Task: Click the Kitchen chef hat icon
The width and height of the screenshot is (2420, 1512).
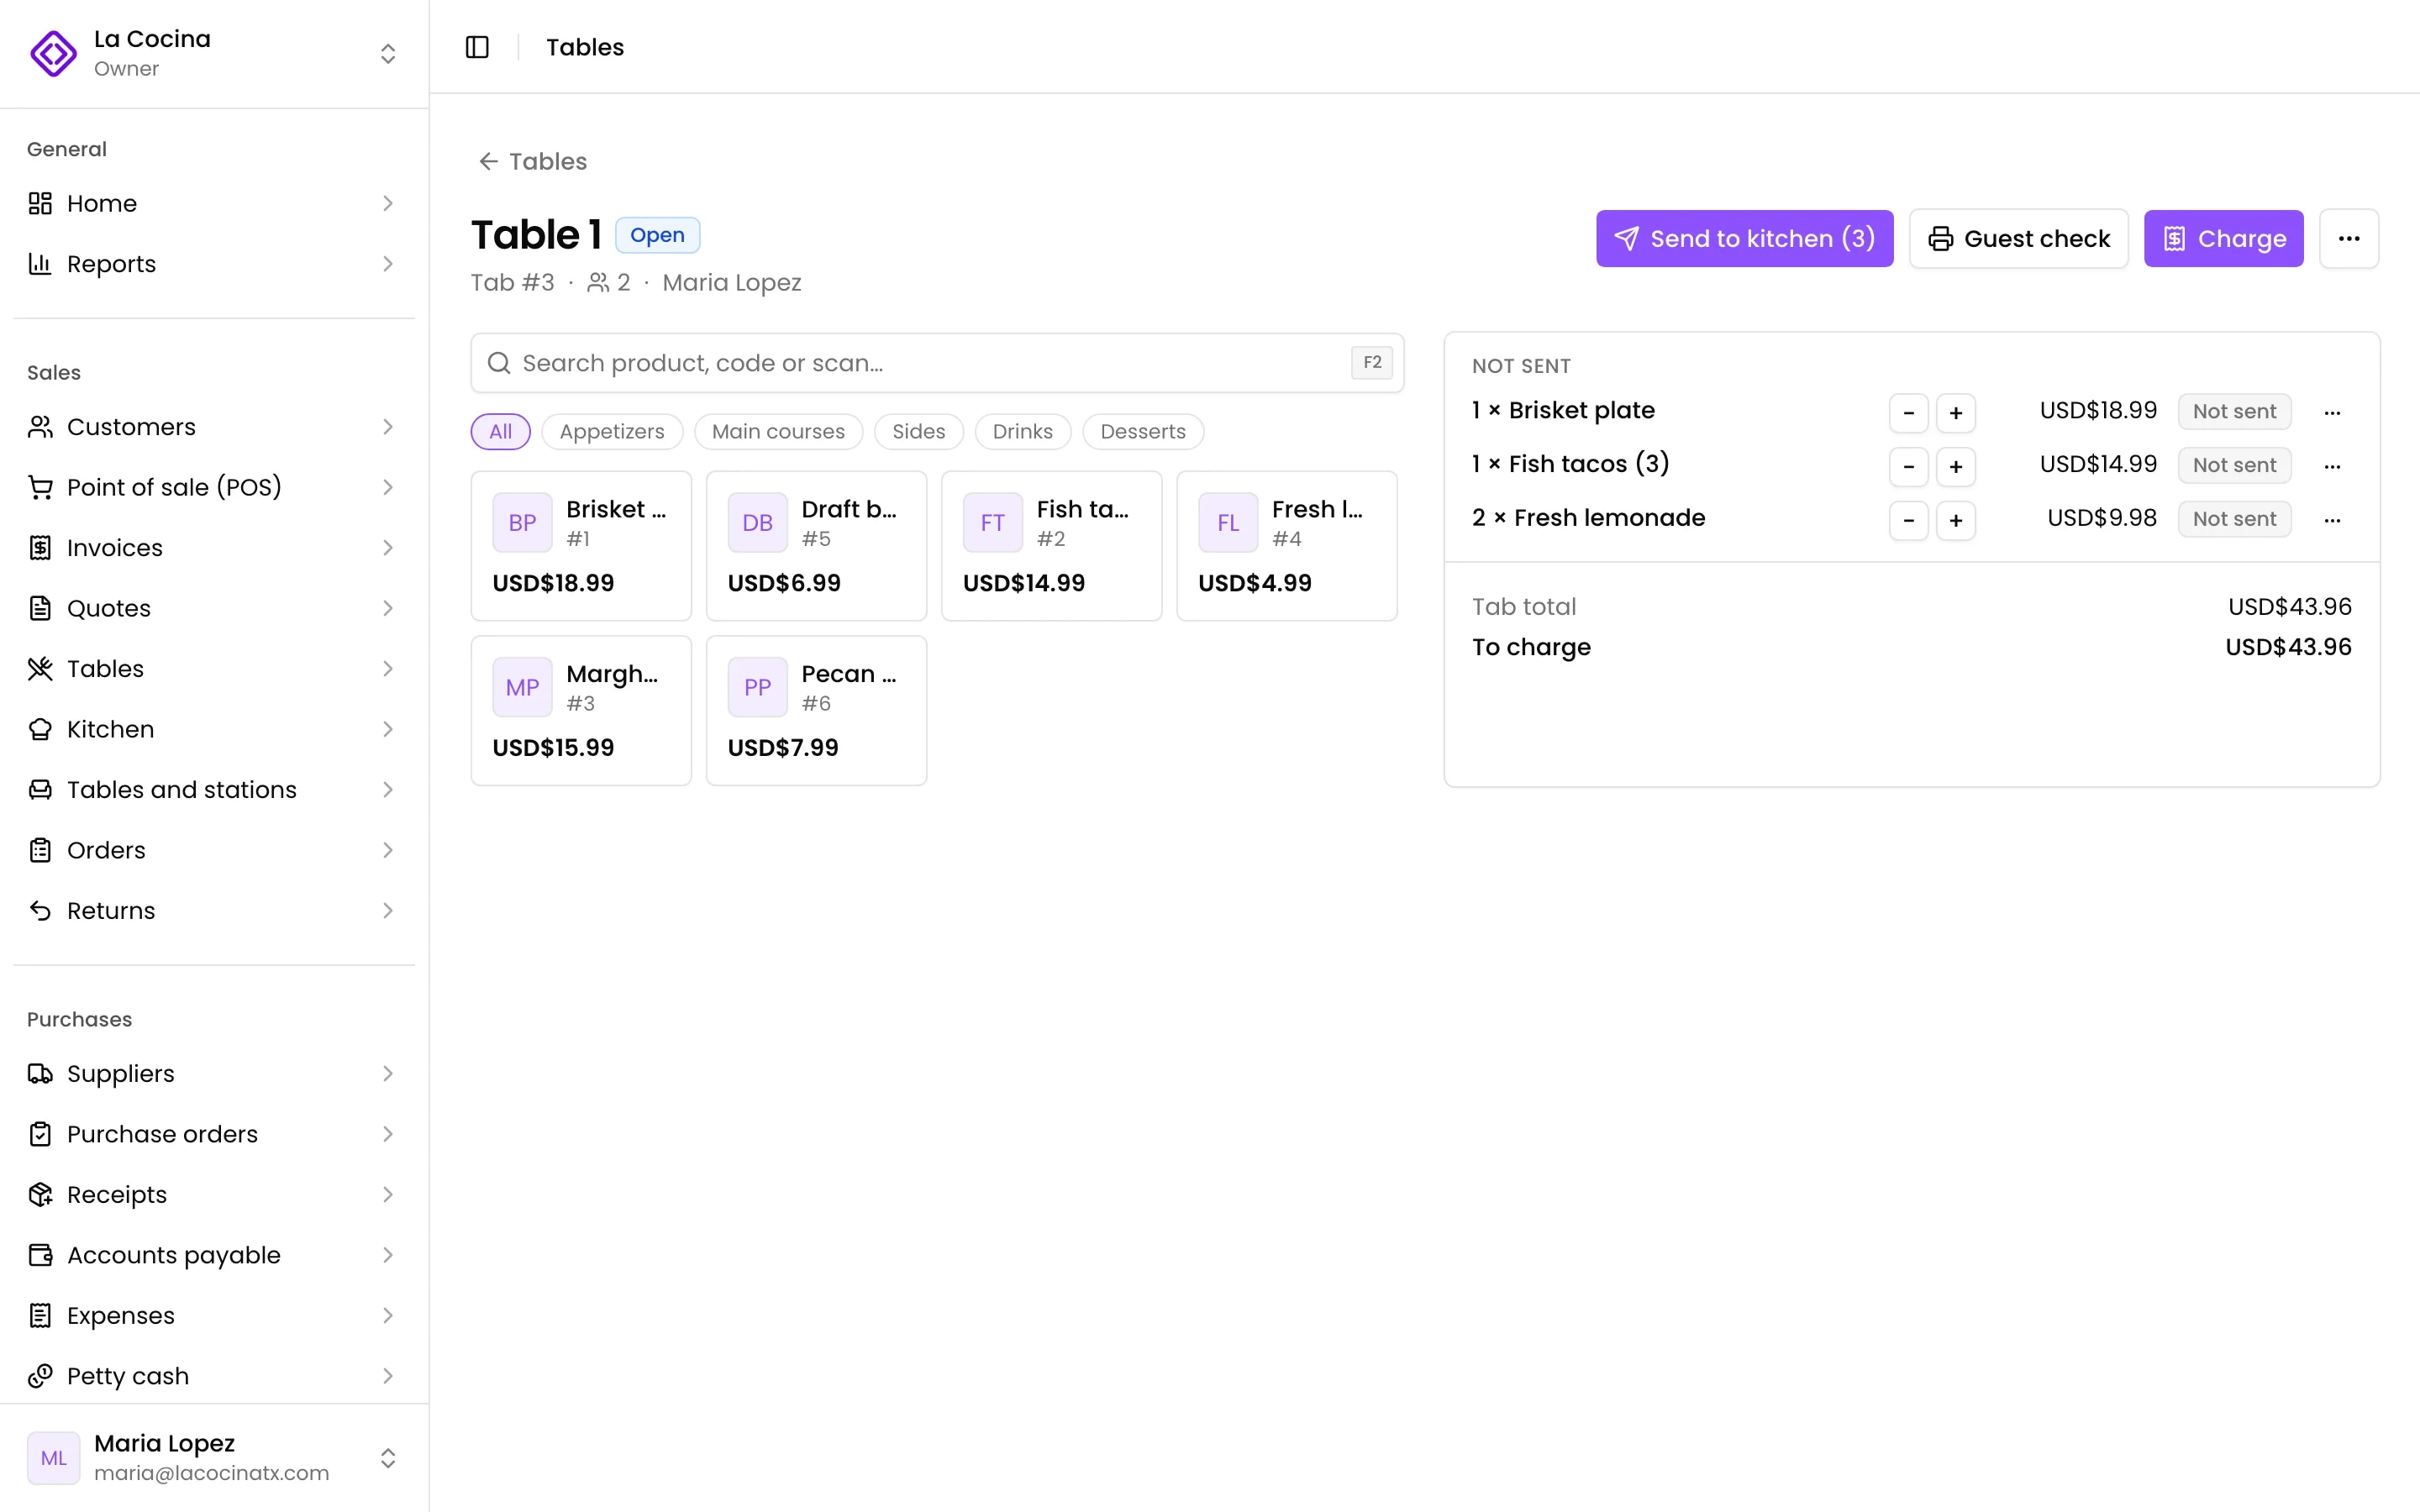Action: [40, 729]
